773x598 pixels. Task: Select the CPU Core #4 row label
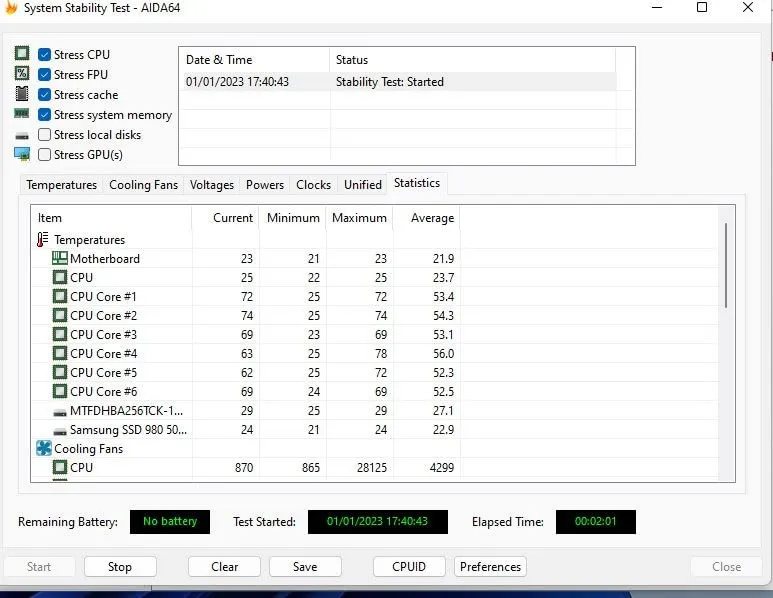[x=104, y=353]
